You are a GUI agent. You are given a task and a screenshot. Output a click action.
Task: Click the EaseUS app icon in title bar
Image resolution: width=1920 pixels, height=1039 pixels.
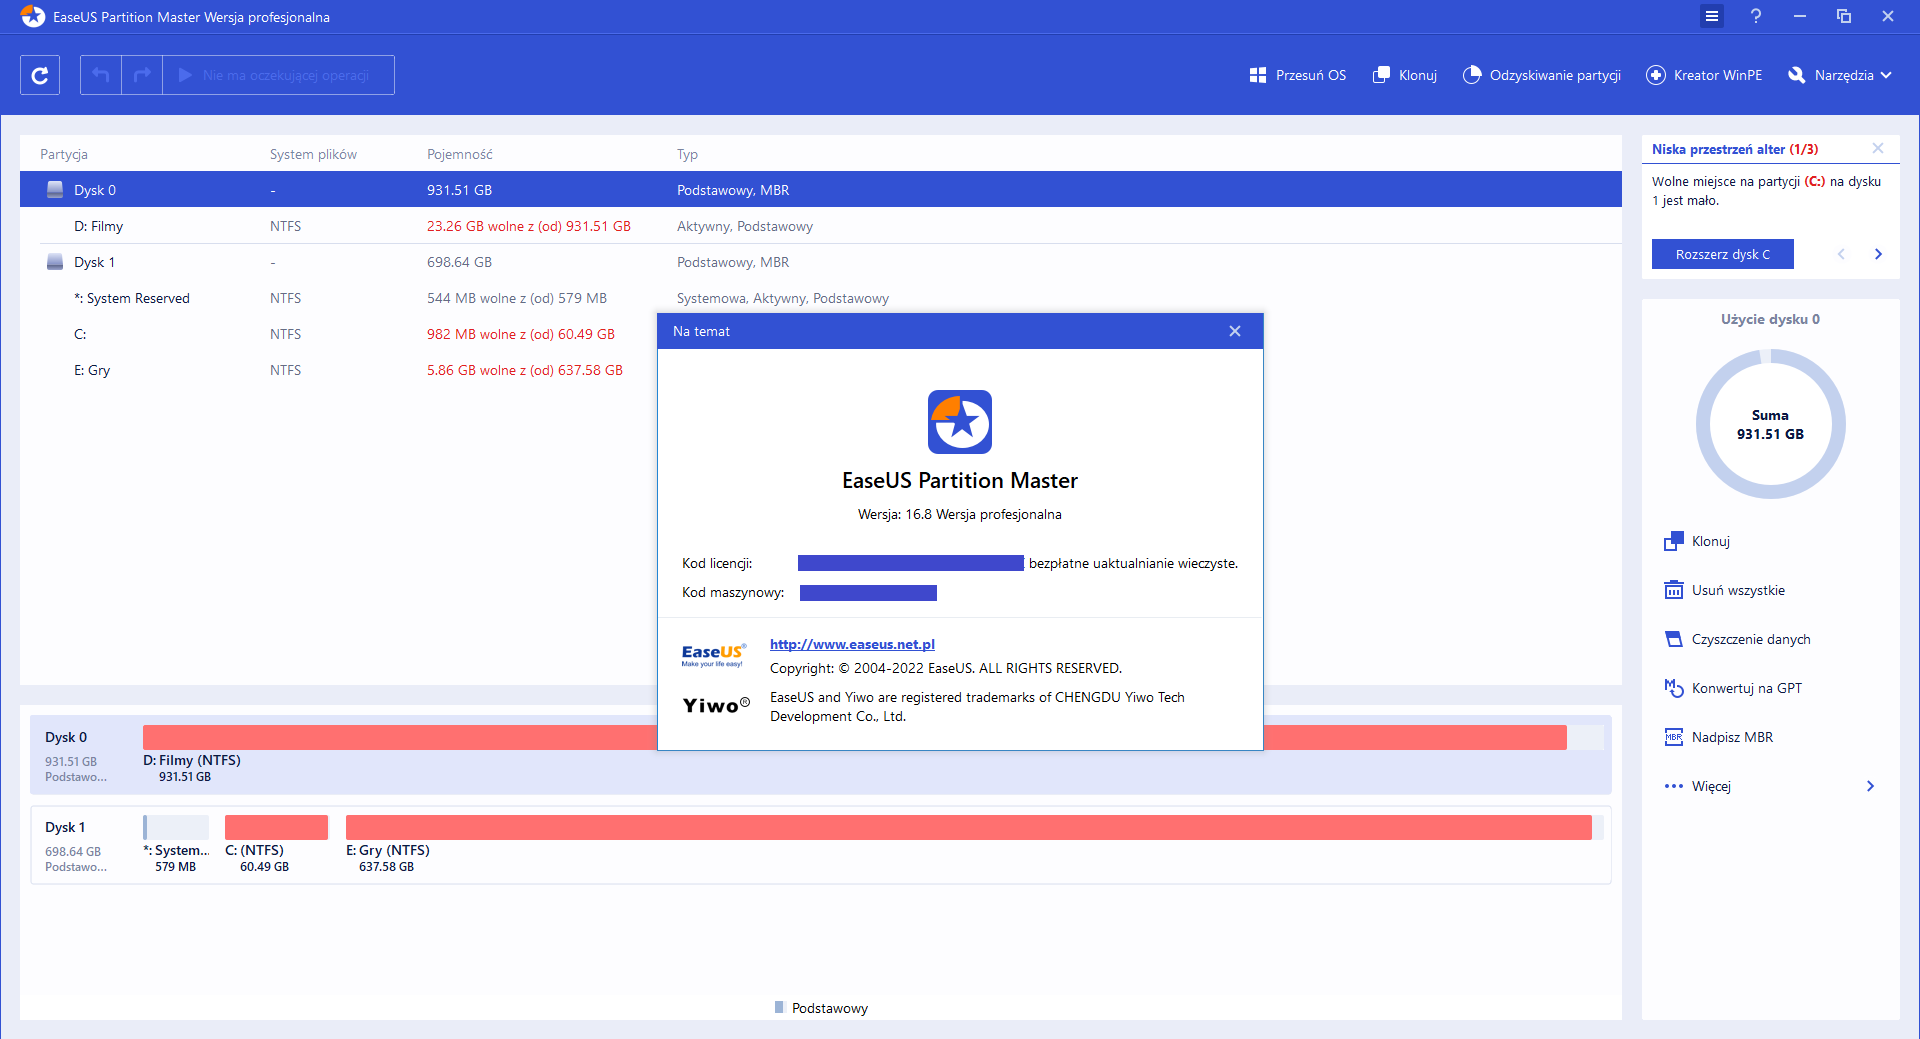tap(33, 17)
